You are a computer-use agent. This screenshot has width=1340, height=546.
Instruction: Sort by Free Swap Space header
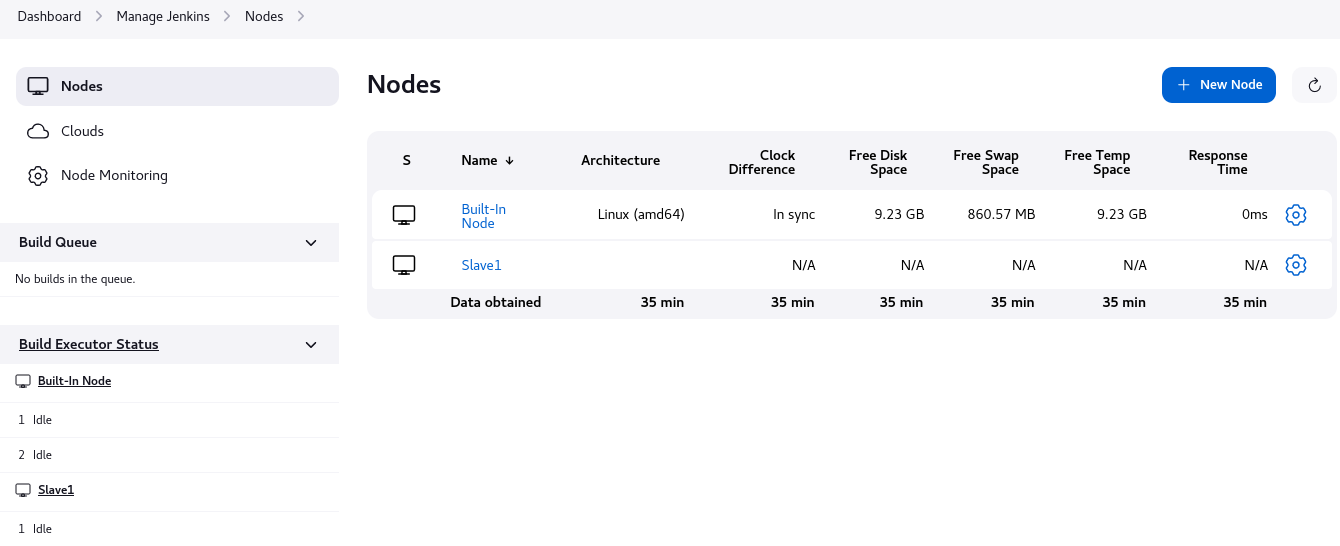(x=986, y=162)
